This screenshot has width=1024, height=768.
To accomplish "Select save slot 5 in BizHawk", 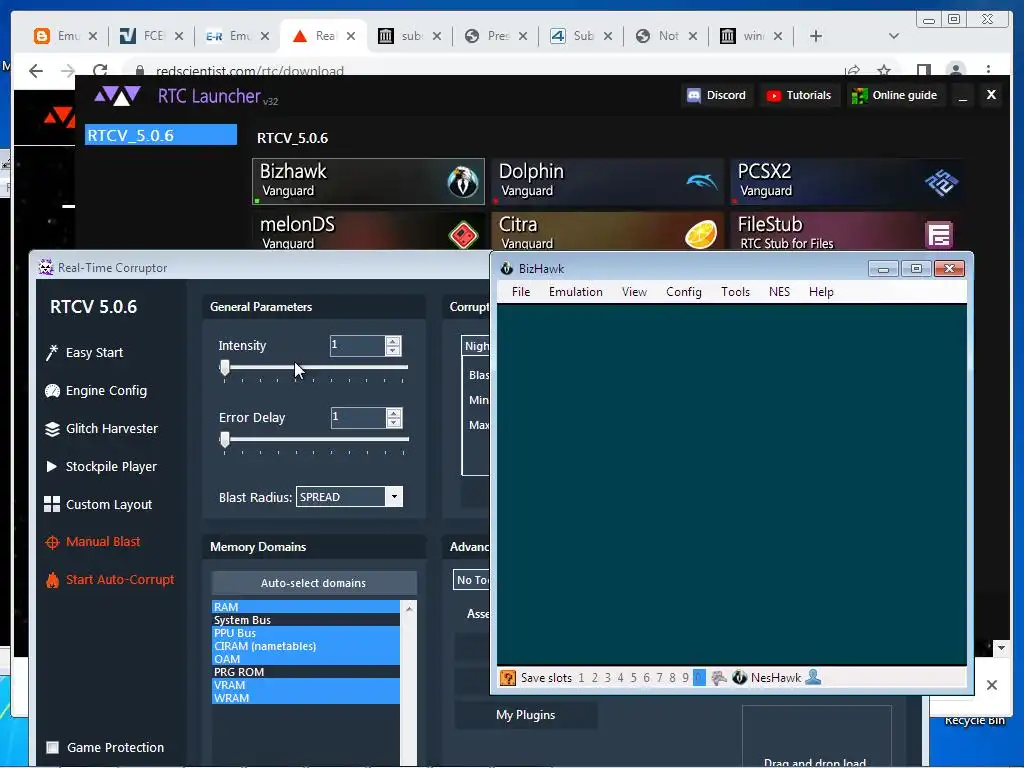I will [x=633, y=678].
